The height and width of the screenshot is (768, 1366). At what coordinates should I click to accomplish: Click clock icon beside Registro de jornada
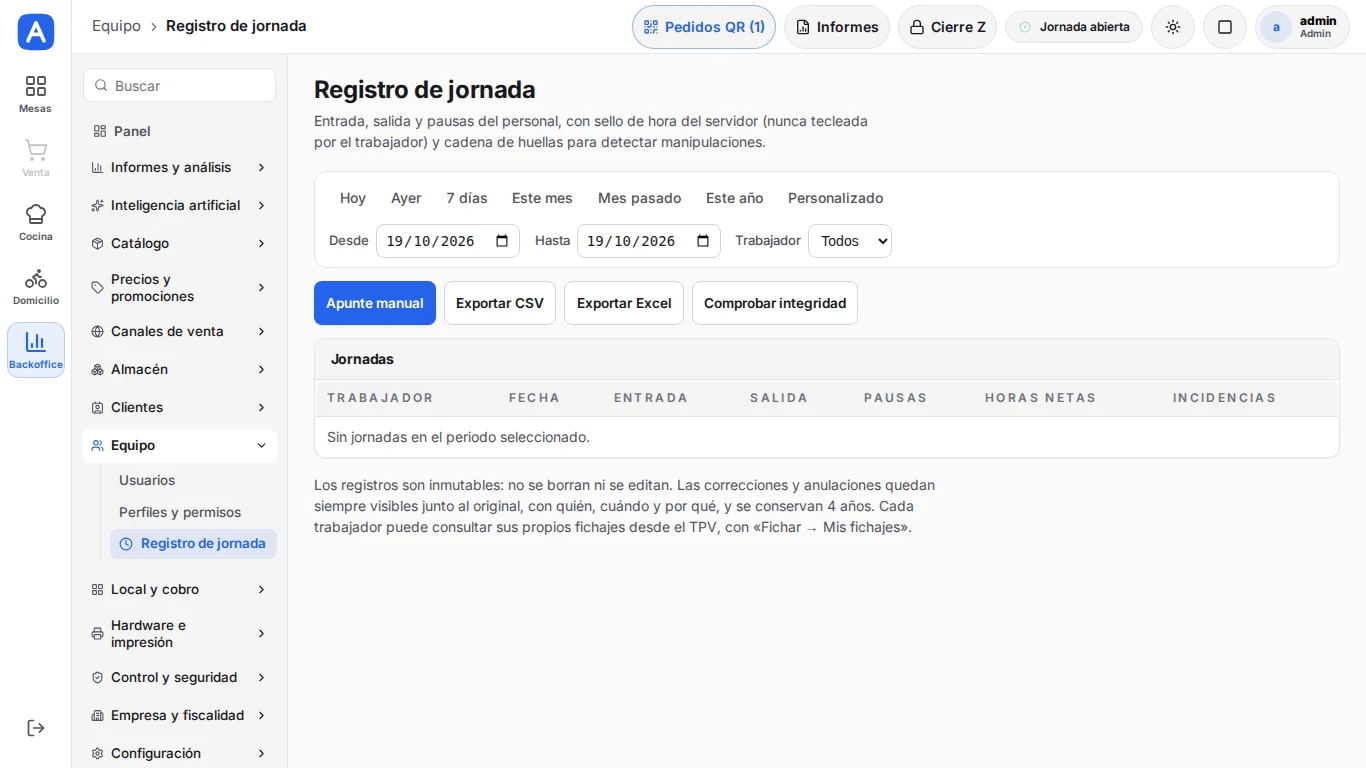pos(126,544)
